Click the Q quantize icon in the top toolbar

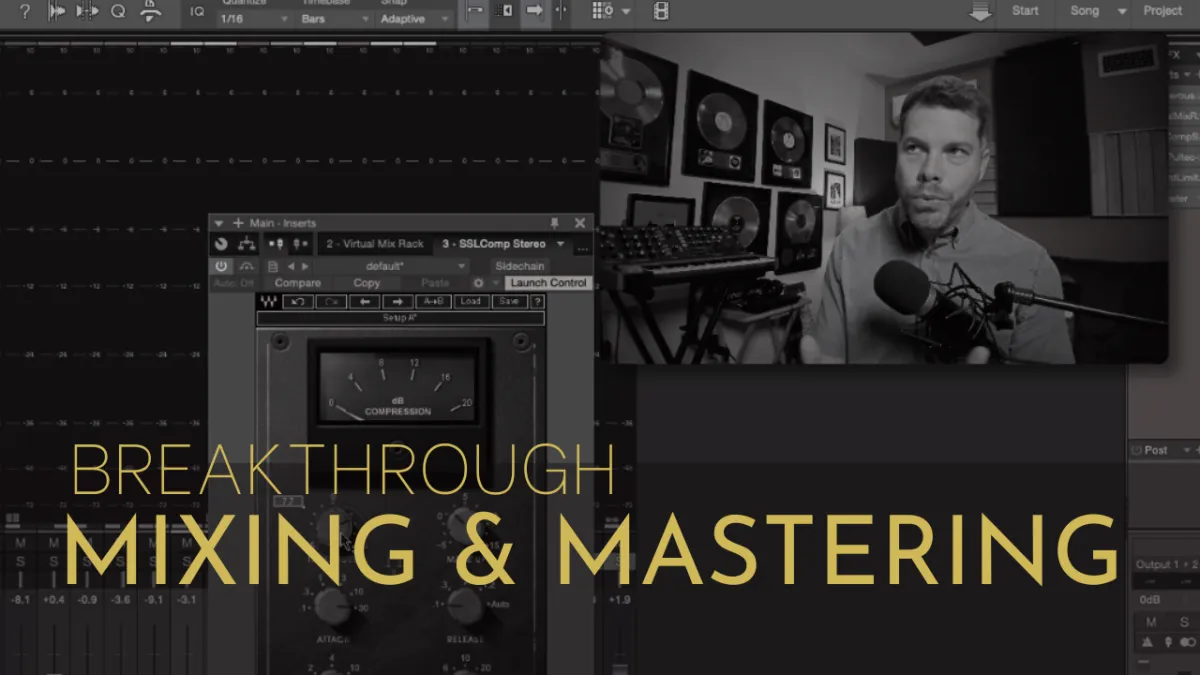click(118, 12)
